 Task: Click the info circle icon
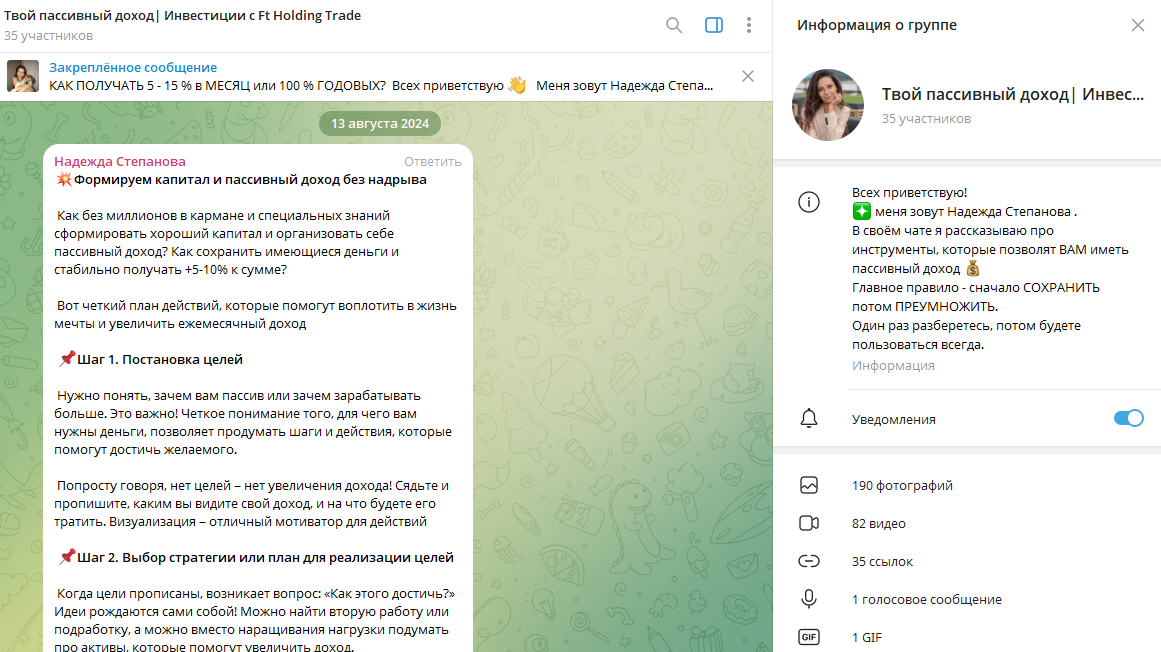(x=809, y=202)
